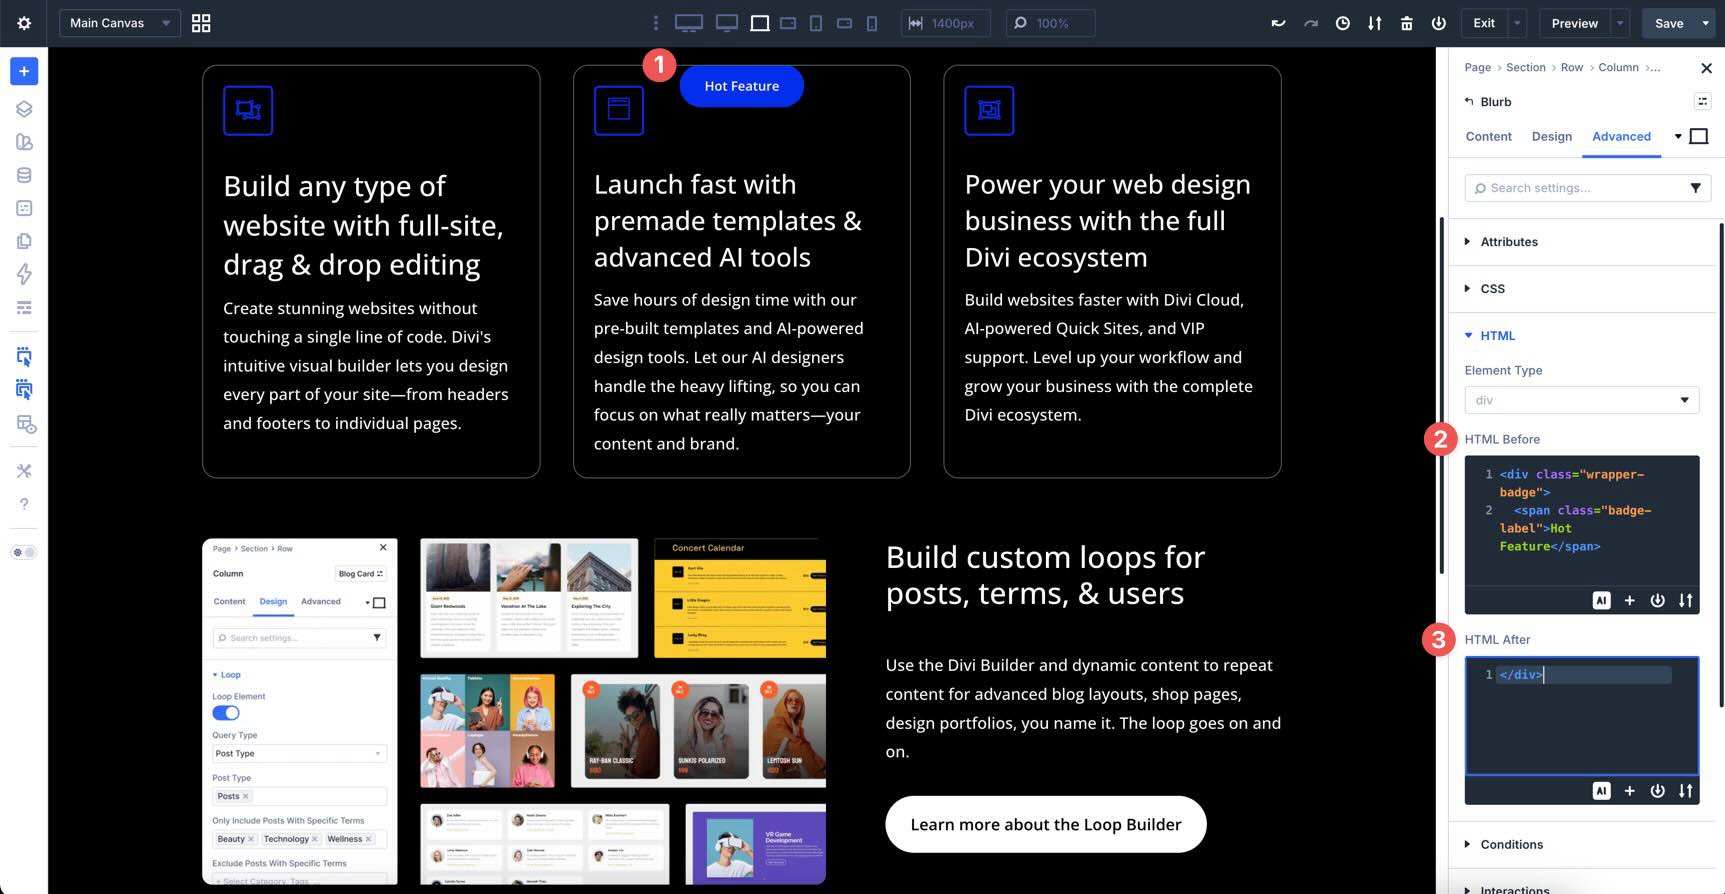Open the editing history clock
Viewport: 1725px width, 894px height.
pyautogui.click(x=1343, y=23)
